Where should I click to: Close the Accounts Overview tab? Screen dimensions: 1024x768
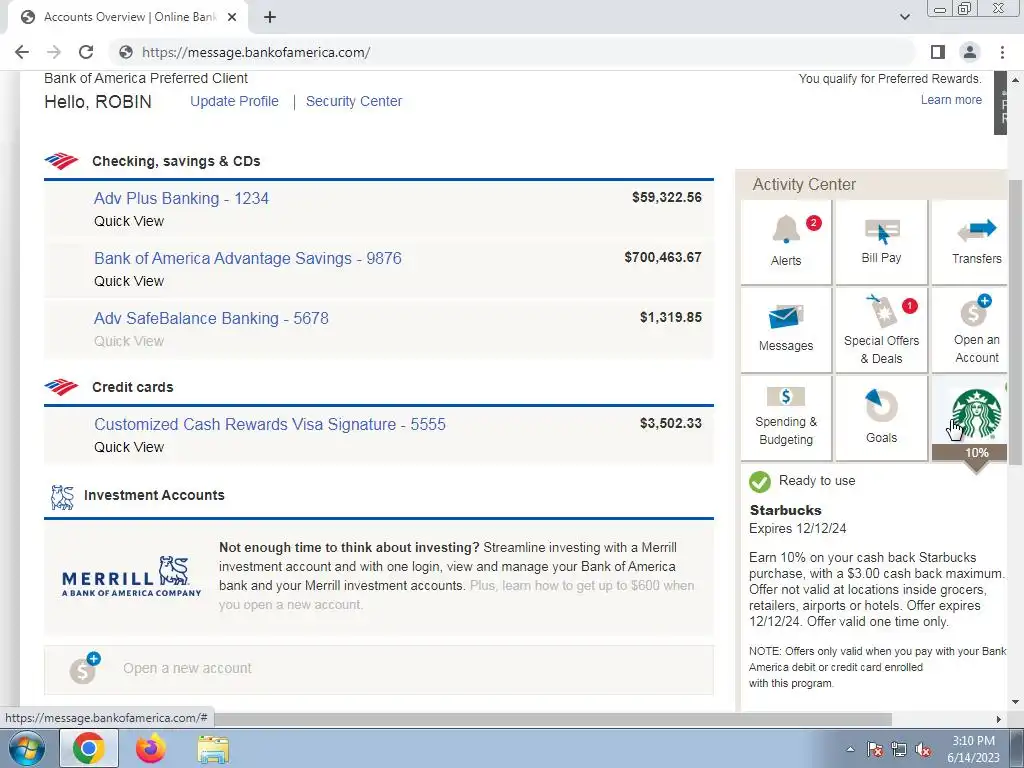click(x=232, y=17)
